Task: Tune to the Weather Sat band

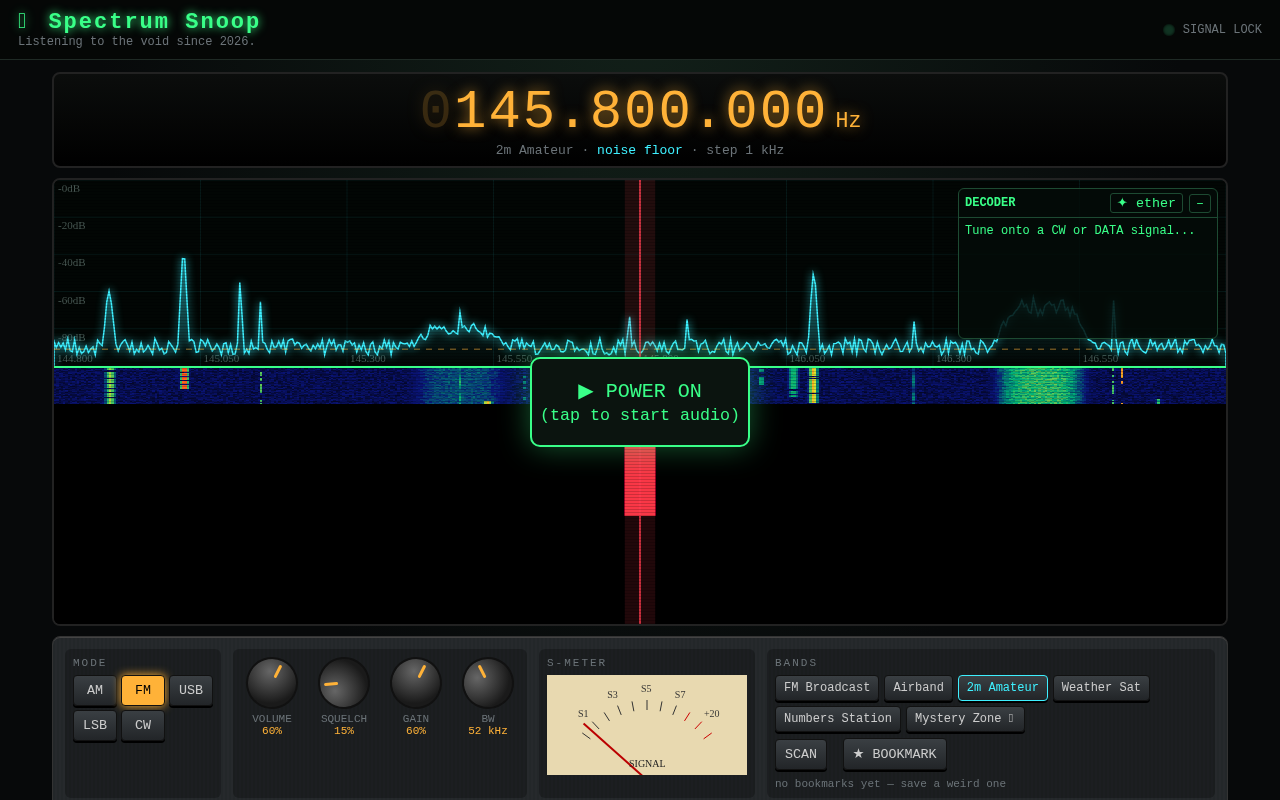Action: (x=1101, y=688)
